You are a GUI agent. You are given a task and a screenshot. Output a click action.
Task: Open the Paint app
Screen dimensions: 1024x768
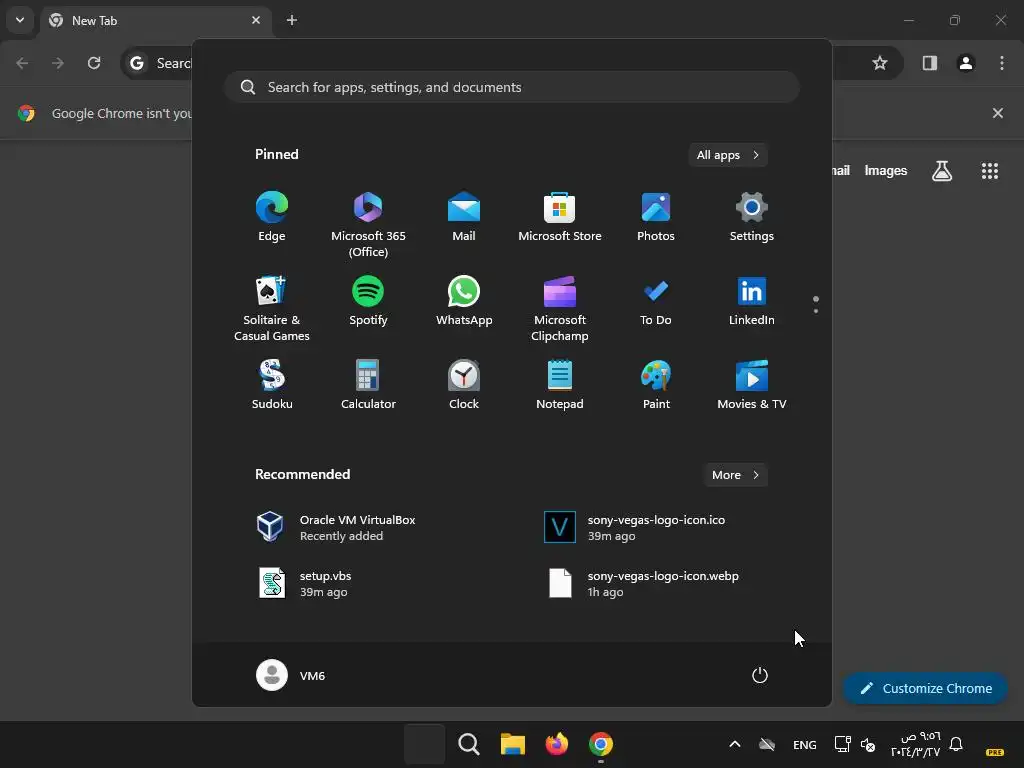click(x=656, y=385)
